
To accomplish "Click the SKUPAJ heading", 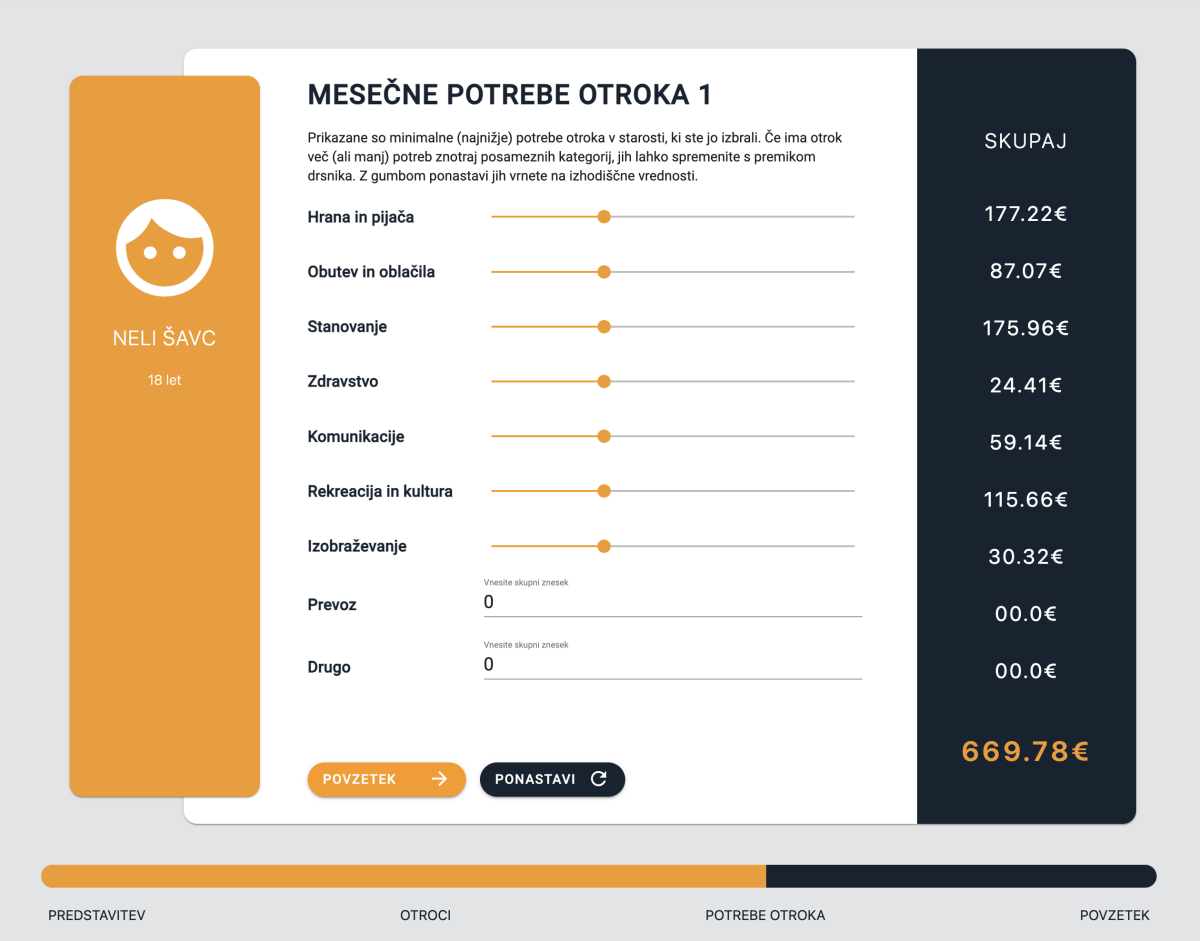I will click(1026, 141).
